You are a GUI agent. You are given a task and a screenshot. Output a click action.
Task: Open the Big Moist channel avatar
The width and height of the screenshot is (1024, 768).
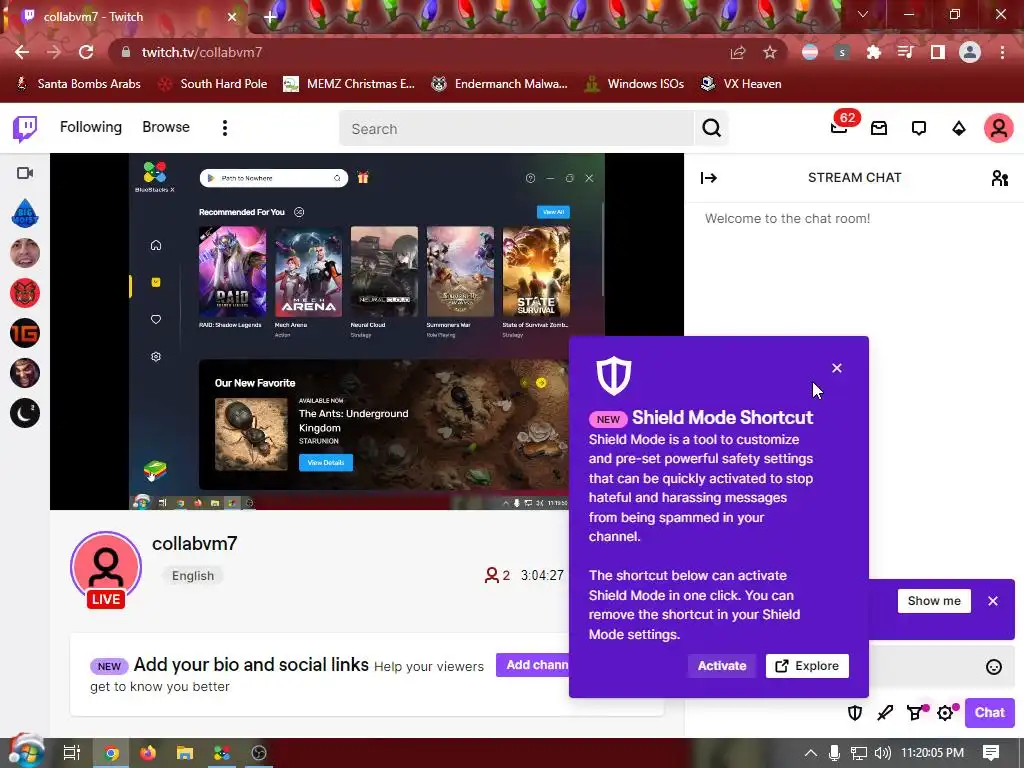tap(25, 213)
